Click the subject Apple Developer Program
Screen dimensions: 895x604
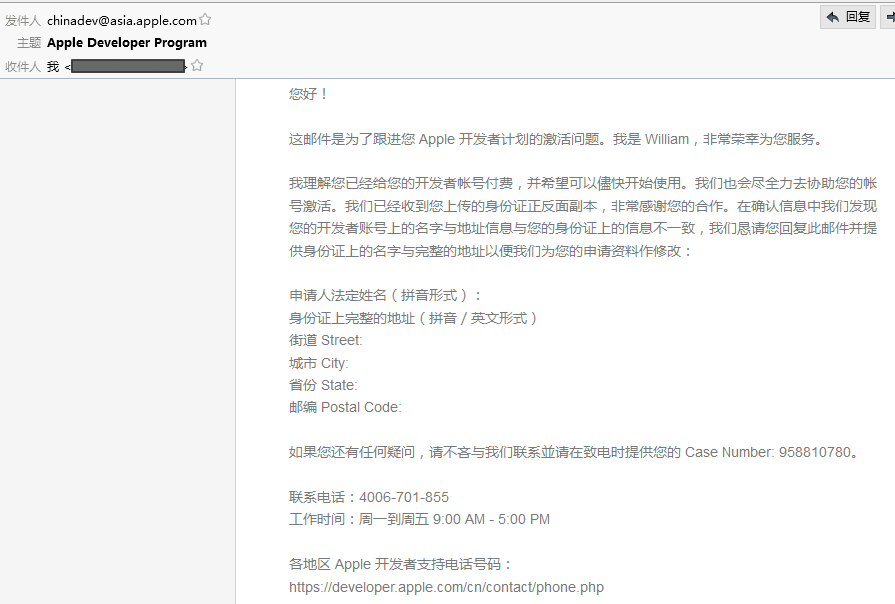(127, 43)
